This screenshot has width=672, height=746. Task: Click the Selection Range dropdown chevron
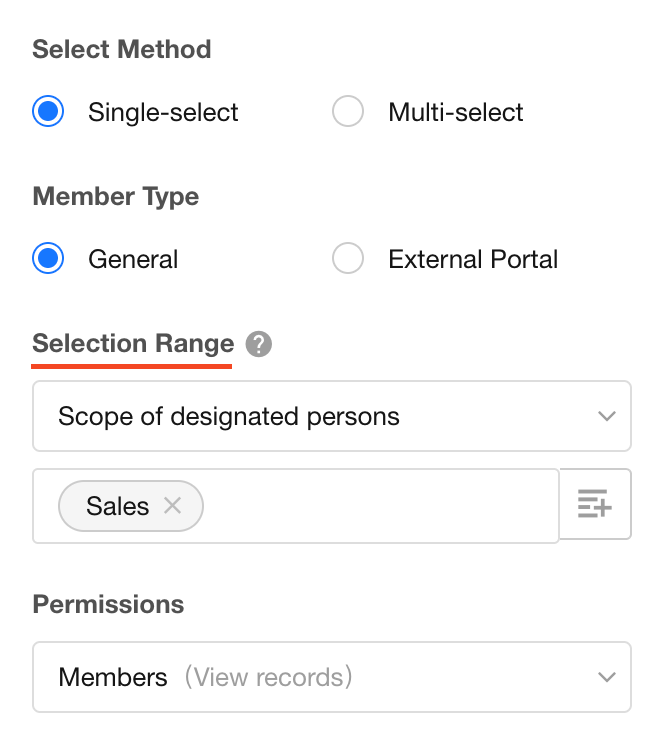coord(607,416)
